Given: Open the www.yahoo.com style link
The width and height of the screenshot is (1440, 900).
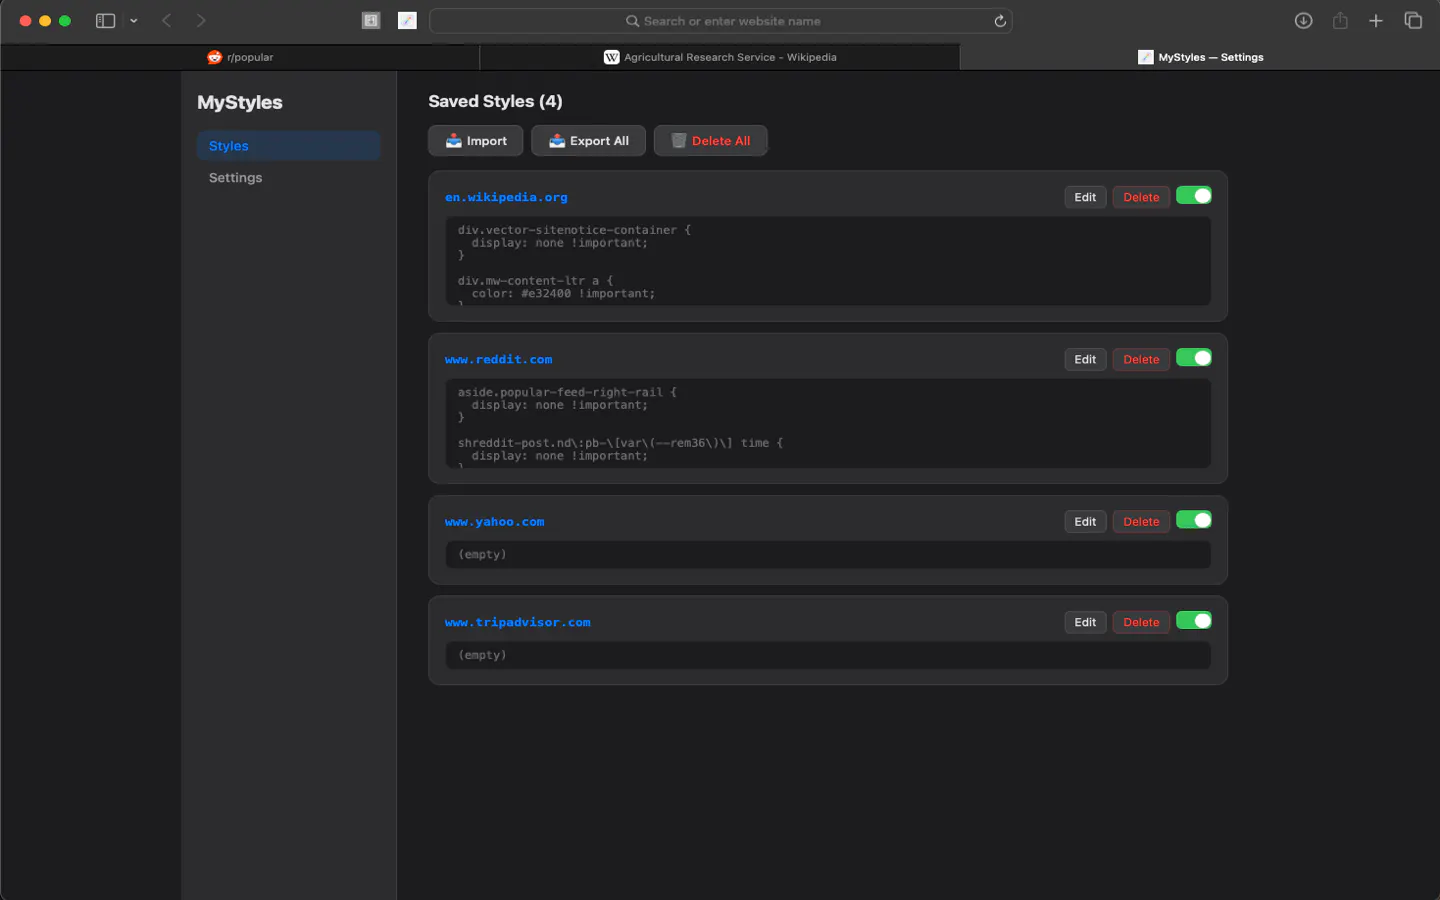Looking at the screenshot, I should click(495, 522).
